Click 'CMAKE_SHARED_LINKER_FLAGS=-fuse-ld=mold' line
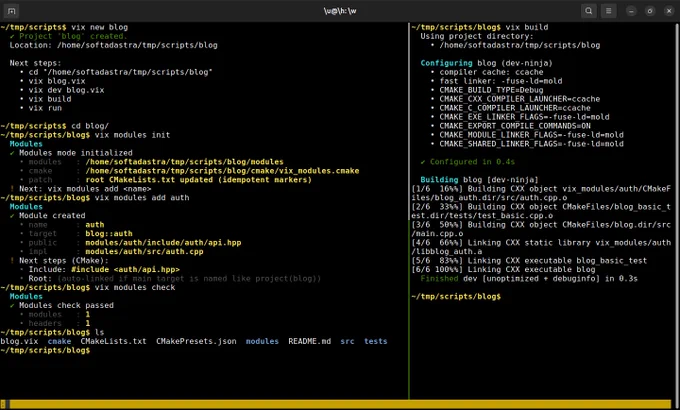The height and width of the screenshot is (410, 680). point(532,144)
